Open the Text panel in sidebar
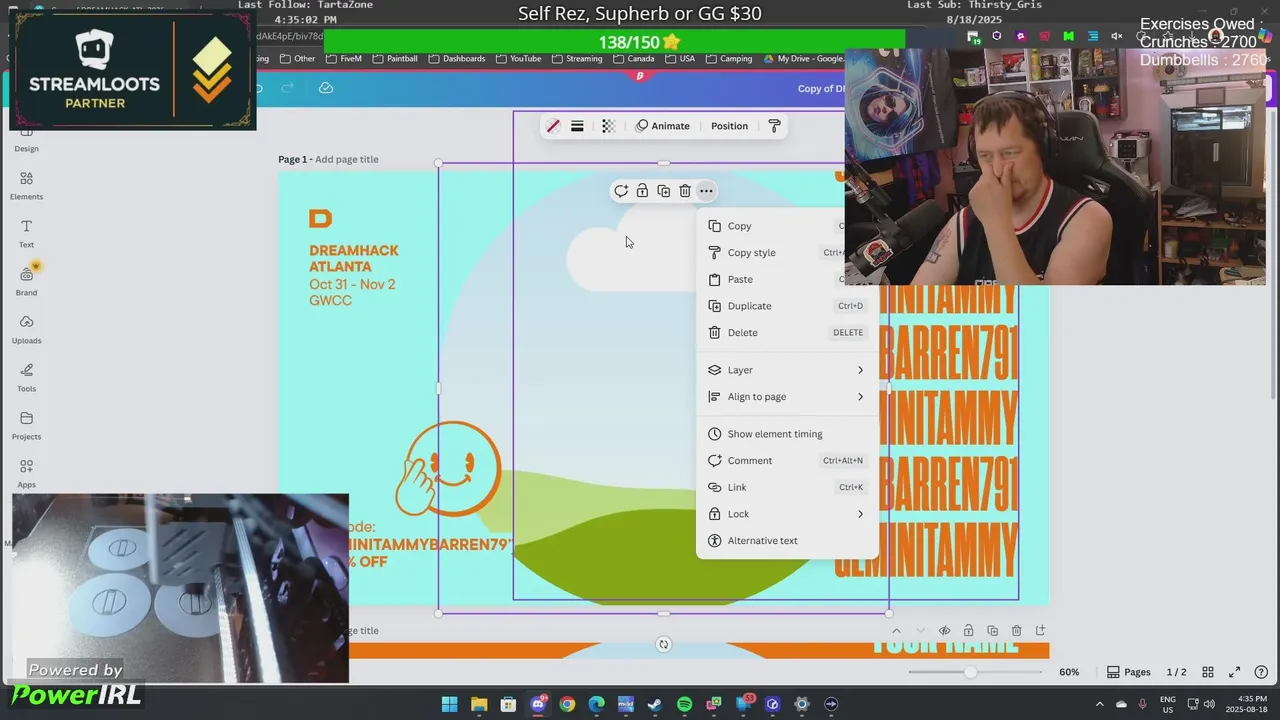Screen dimensions: 1280x720 [x=26, y=233]
